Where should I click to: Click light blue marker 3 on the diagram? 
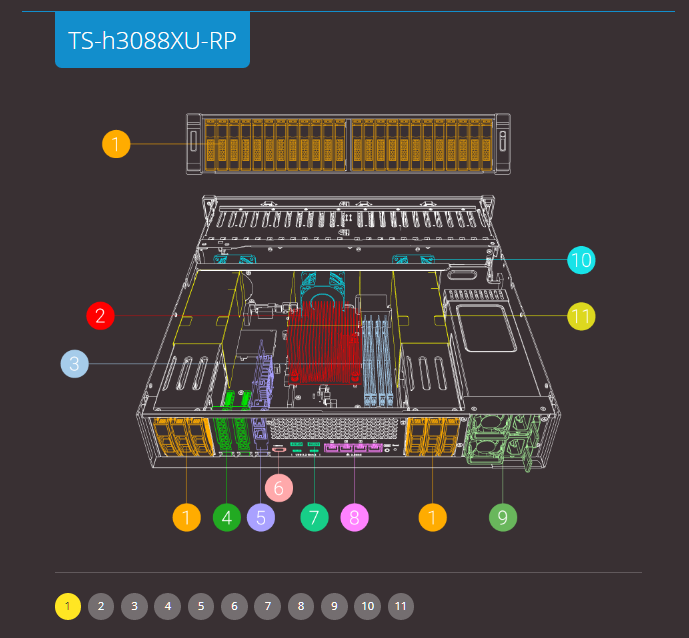point(74,364)
